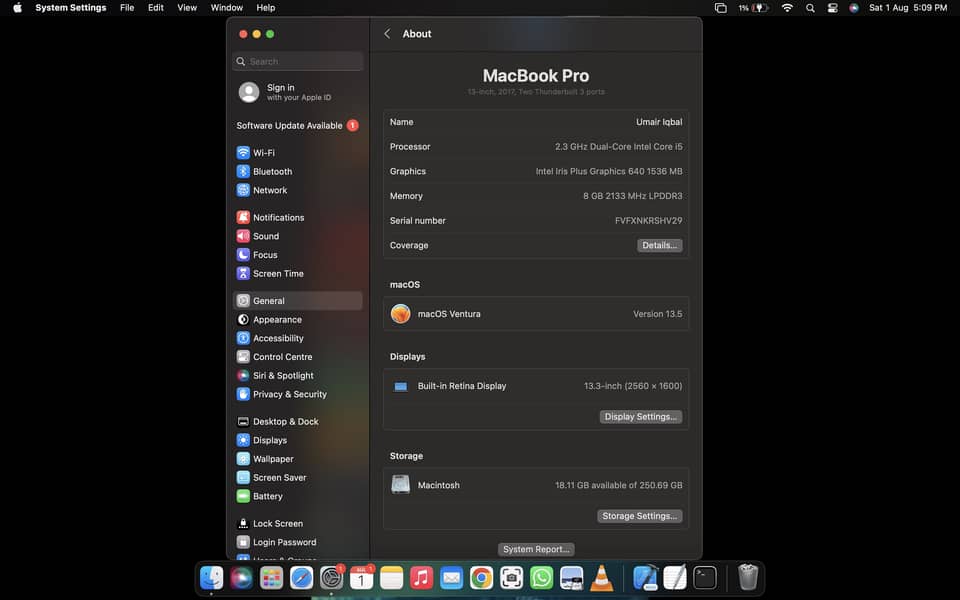This screenshot has width=960, height=600.
Task: Go back from the About page
Action: tap(387, 34)
